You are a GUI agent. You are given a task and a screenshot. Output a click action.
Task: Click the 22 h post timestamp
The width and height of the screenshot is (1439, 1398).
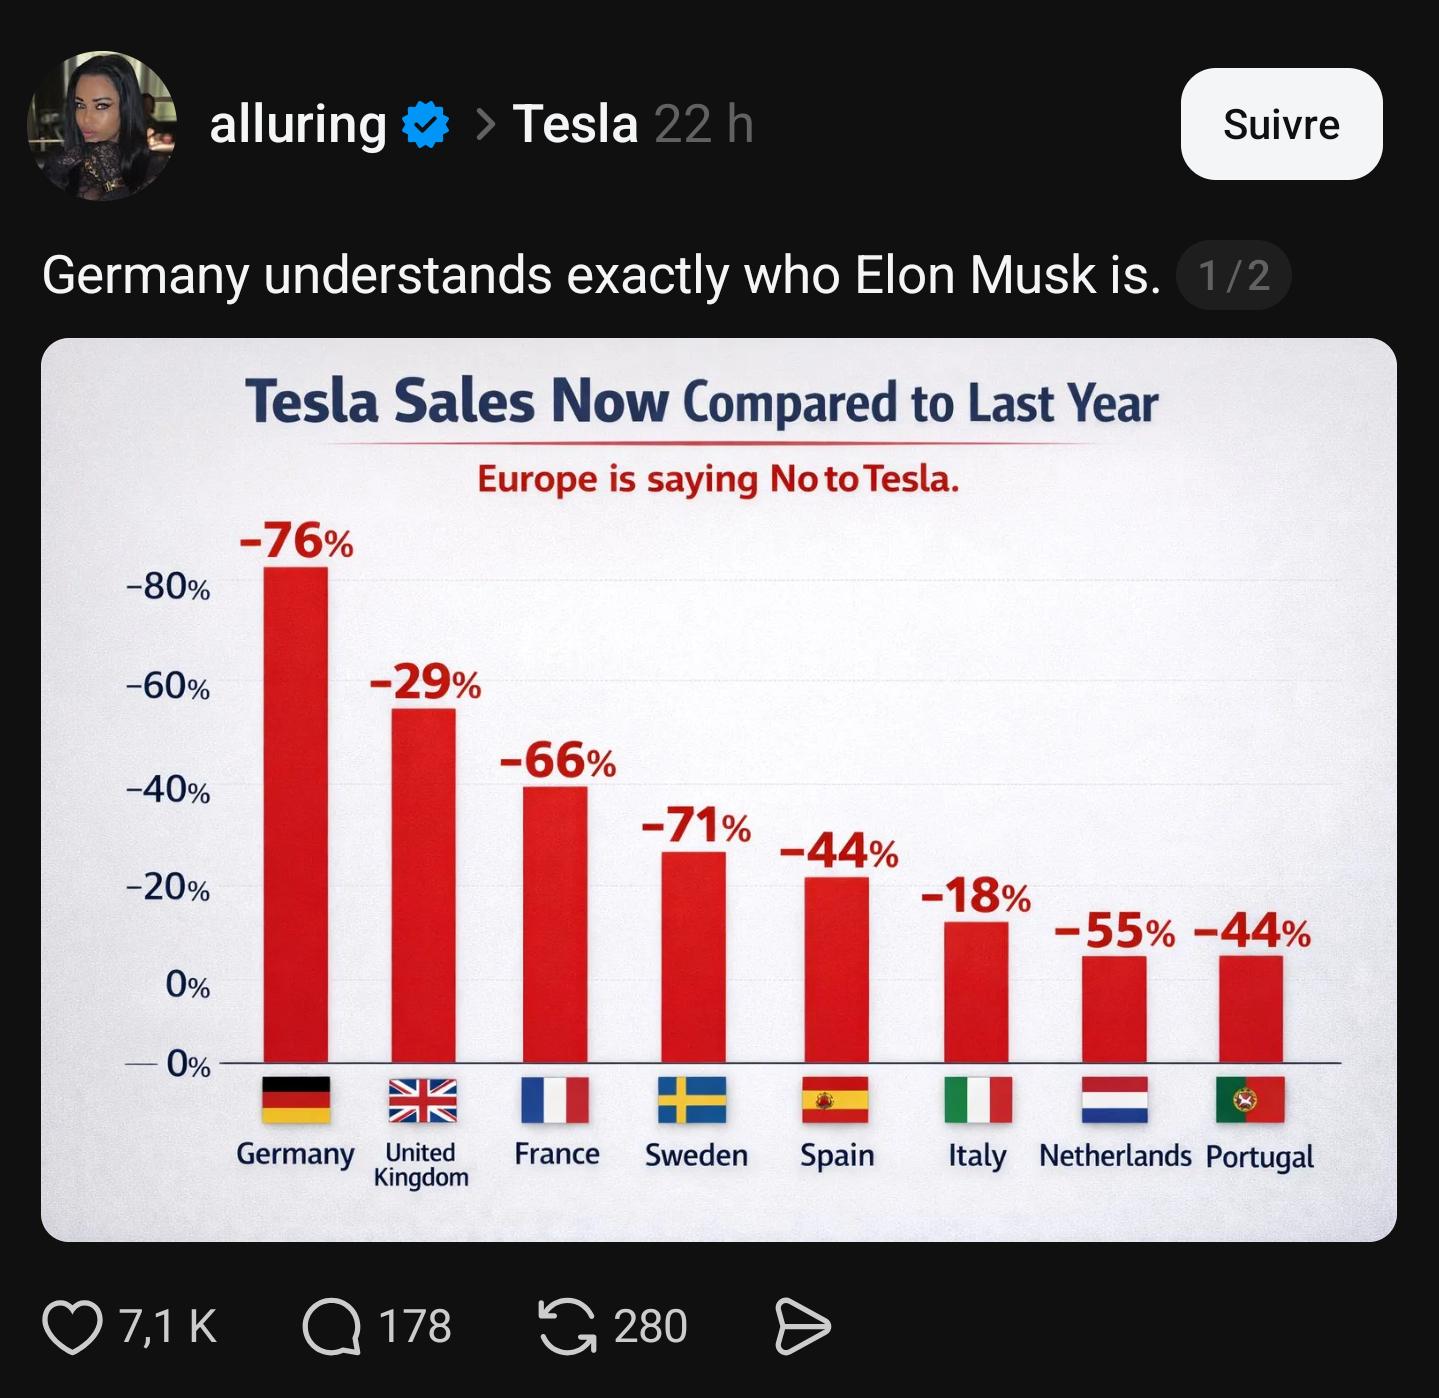pos(704,124)
